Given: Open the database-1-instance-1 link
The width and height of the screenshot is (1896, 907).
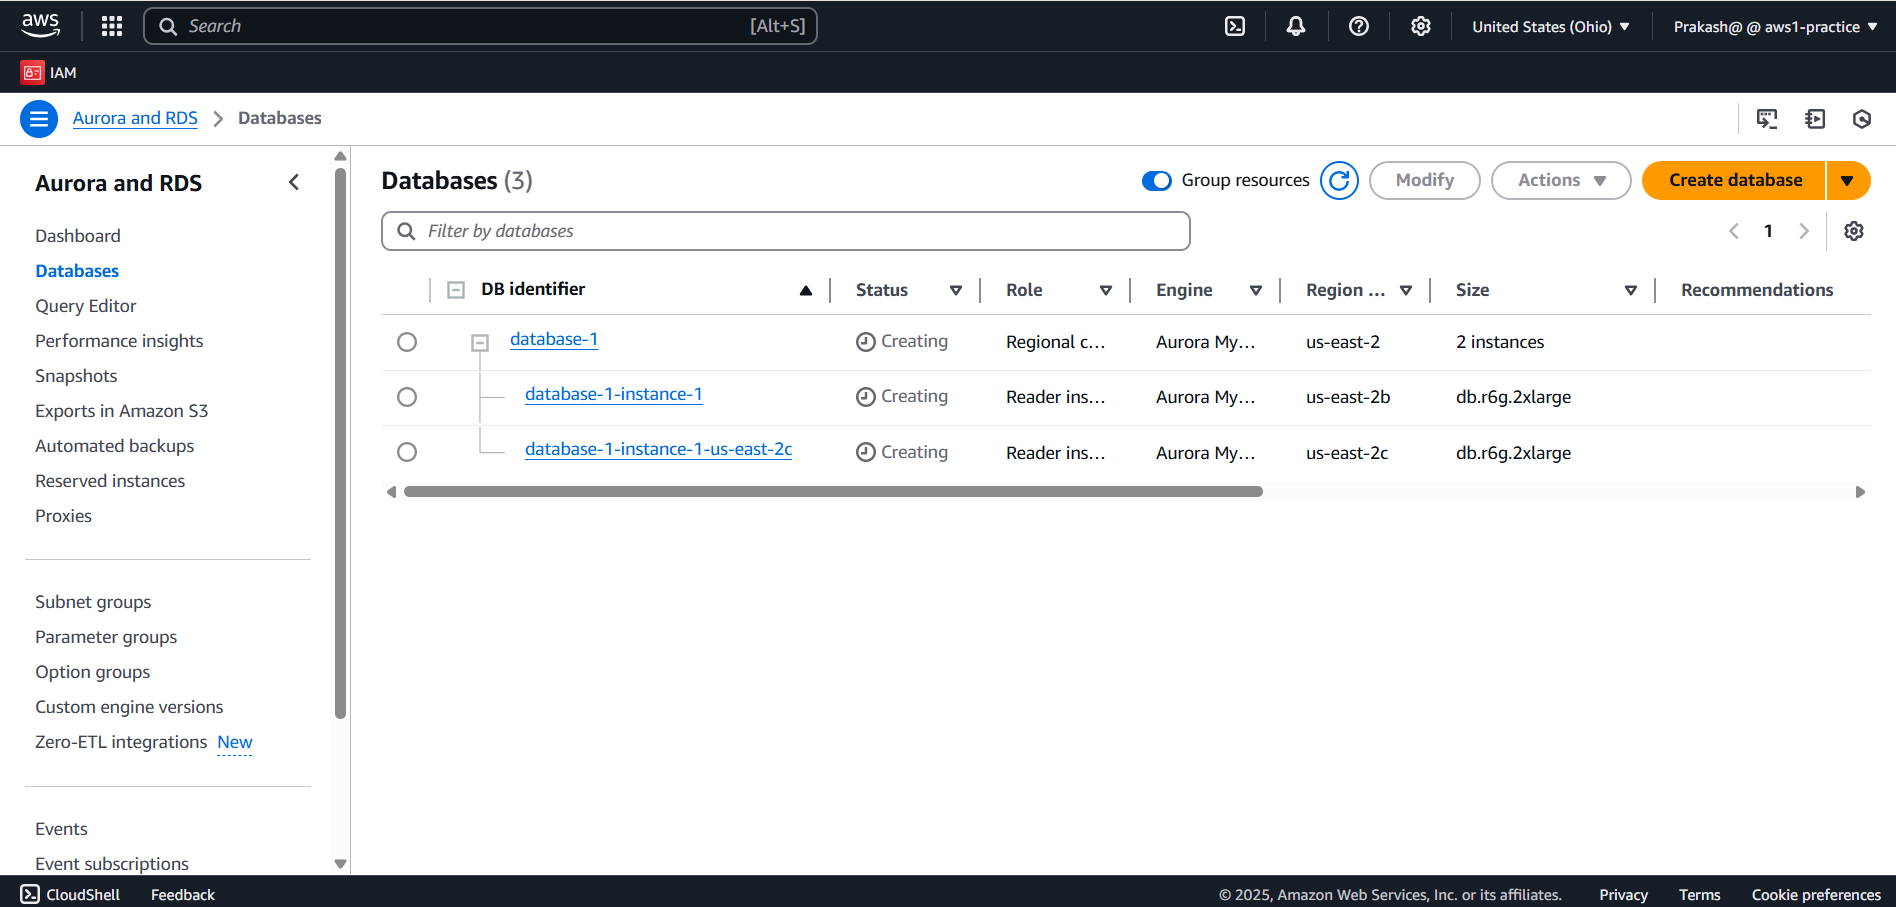Looking at the screenshot, I should pos(614,394).
